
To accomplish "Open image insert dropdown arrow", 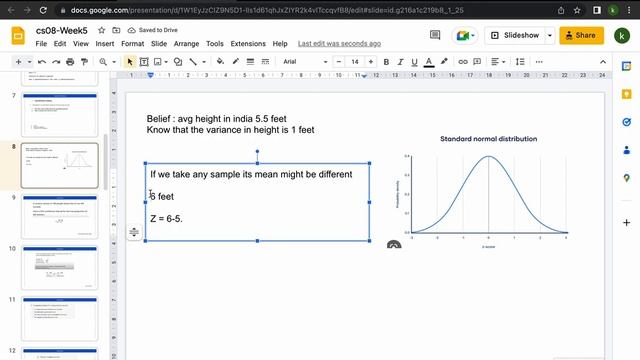I will [x=166, y=62].
